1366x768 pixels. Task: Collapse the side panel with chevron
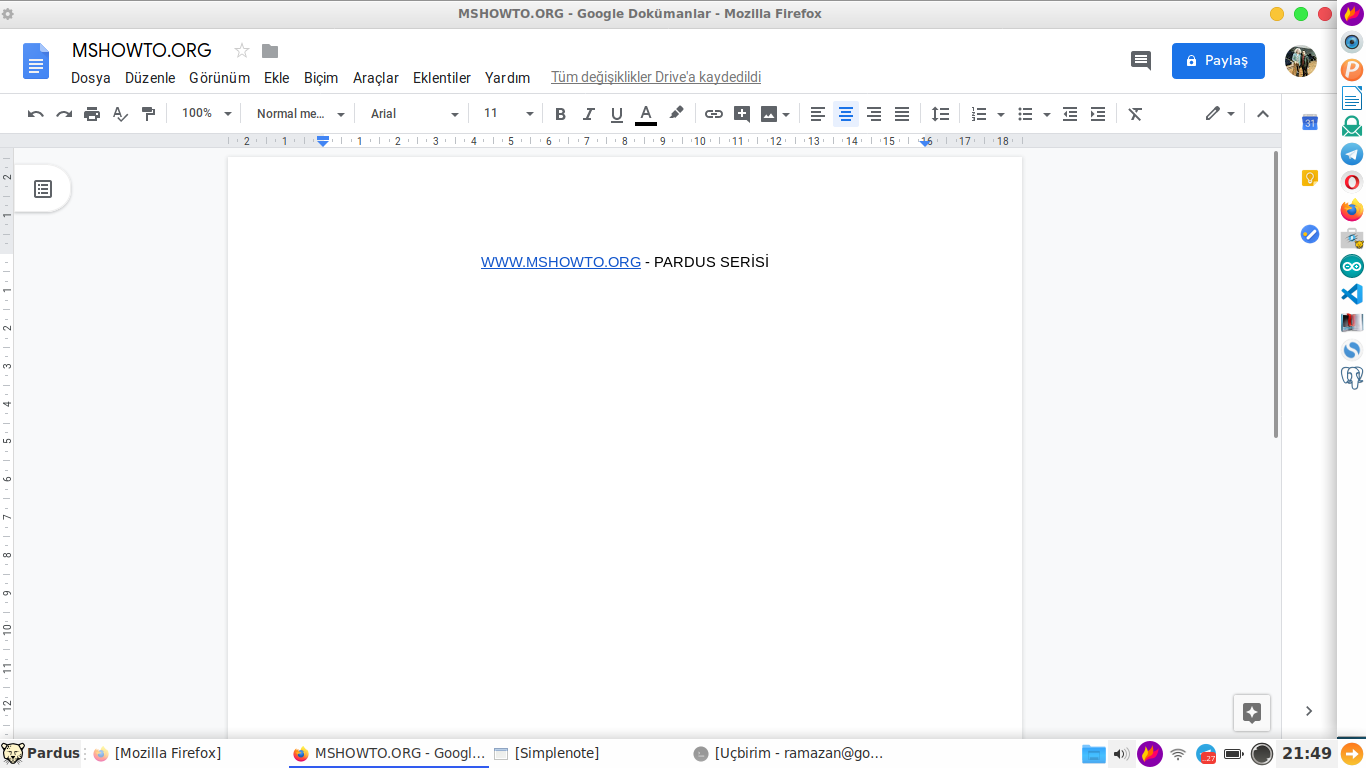pos(1309,711)
